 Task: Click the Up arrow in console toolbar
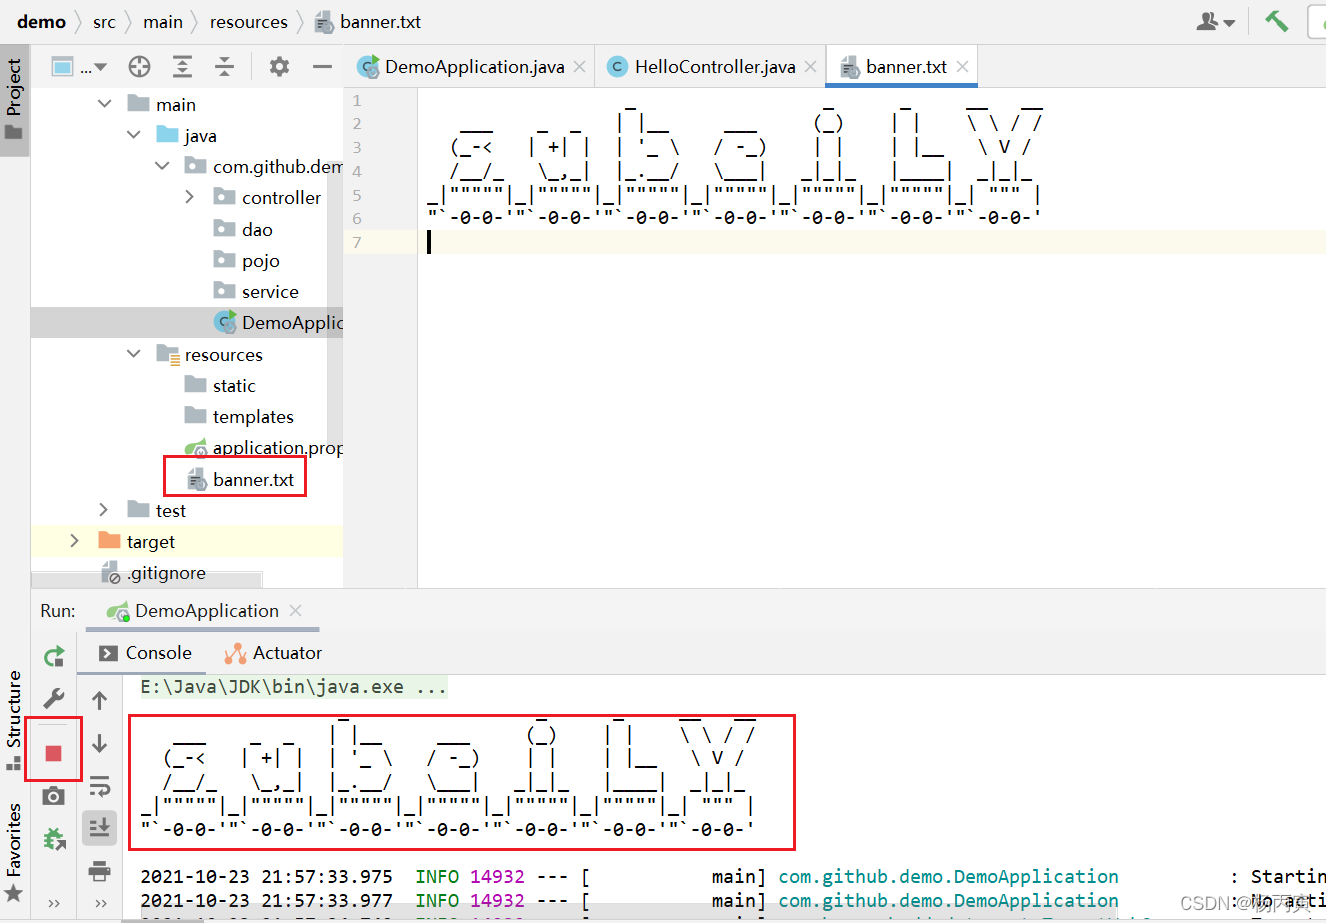(100, 700)
